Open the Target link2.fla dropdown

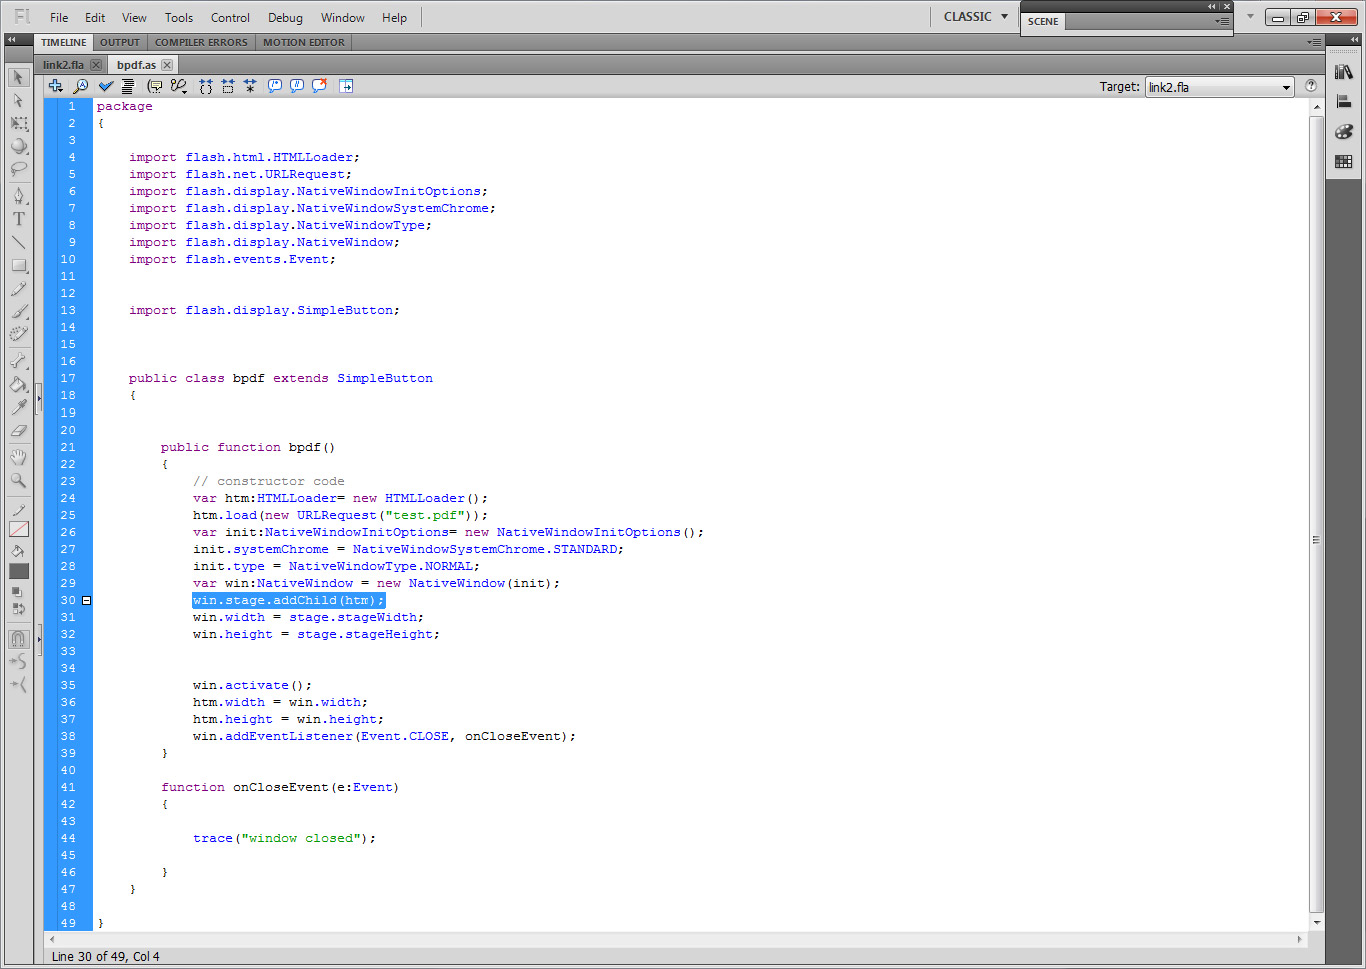pyautogui.click(x=1219, y=87)
